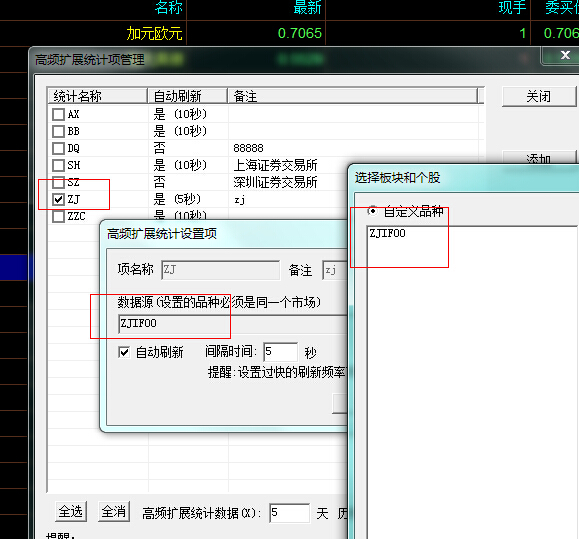Screen dimensions: 579x539
Task: Click the 全消 button
Action: coord(114,512)
